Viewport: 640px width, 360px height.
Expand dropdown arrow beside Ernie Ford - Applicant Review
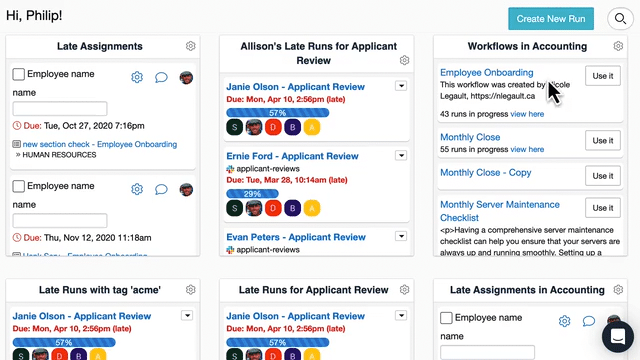tap(401, 156)
